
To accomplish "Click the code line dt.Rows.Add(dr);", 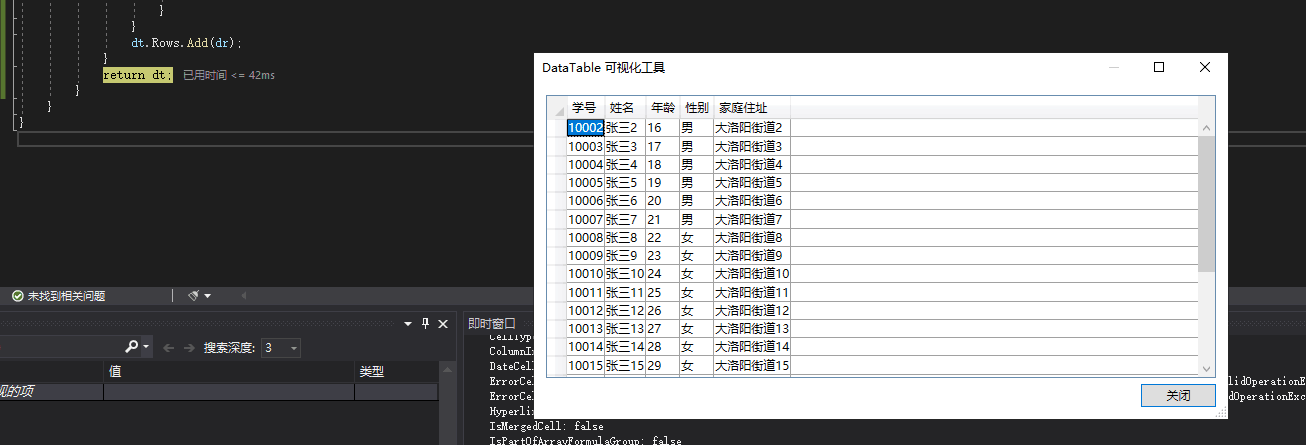I will click(x=187, y=43).
